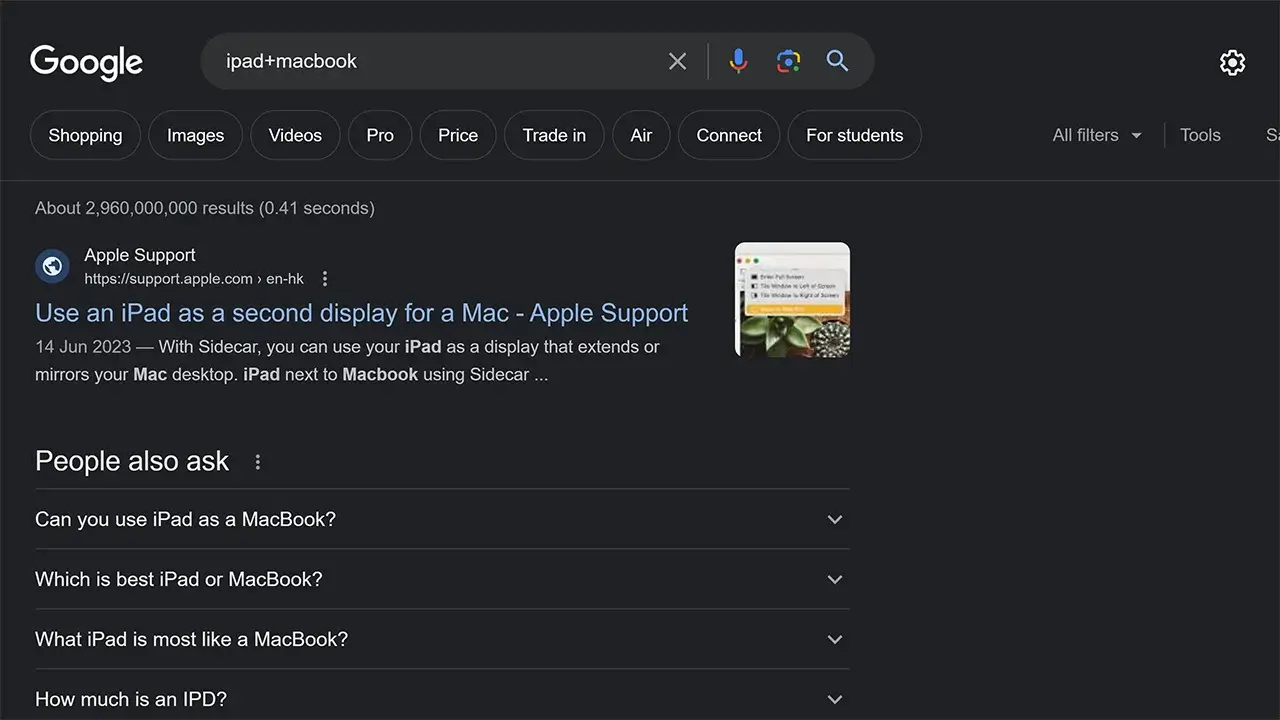Image resolution: width=1280 pixels, height=720 pixels.
Task: Choose the Air filter chip
Action: tap(641, 135)
